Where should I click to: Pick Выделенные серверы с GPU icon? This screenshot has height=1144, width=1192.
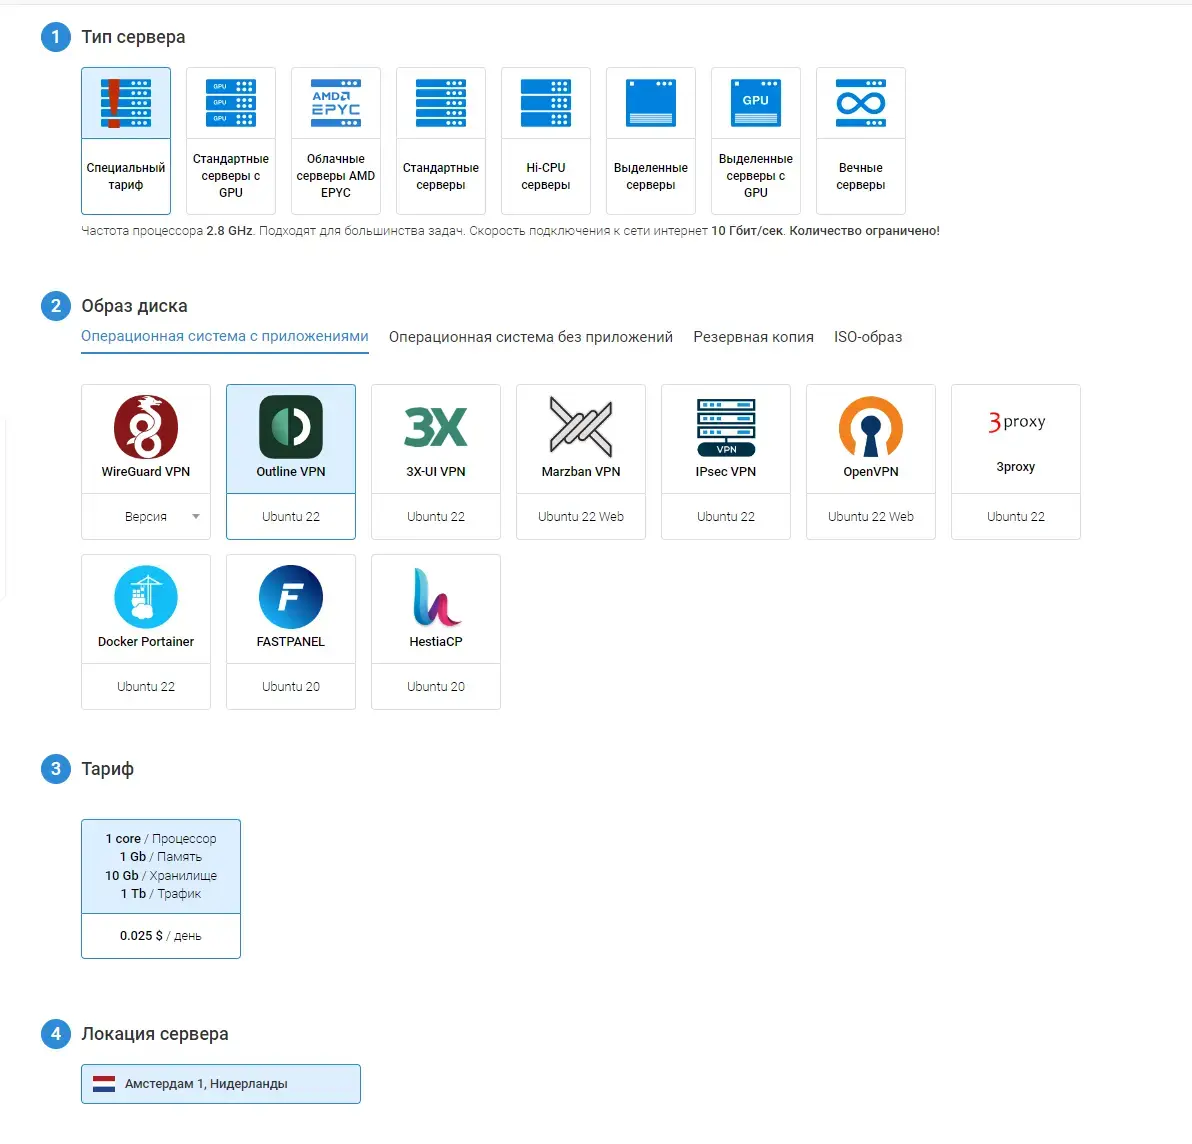point(756,103)
